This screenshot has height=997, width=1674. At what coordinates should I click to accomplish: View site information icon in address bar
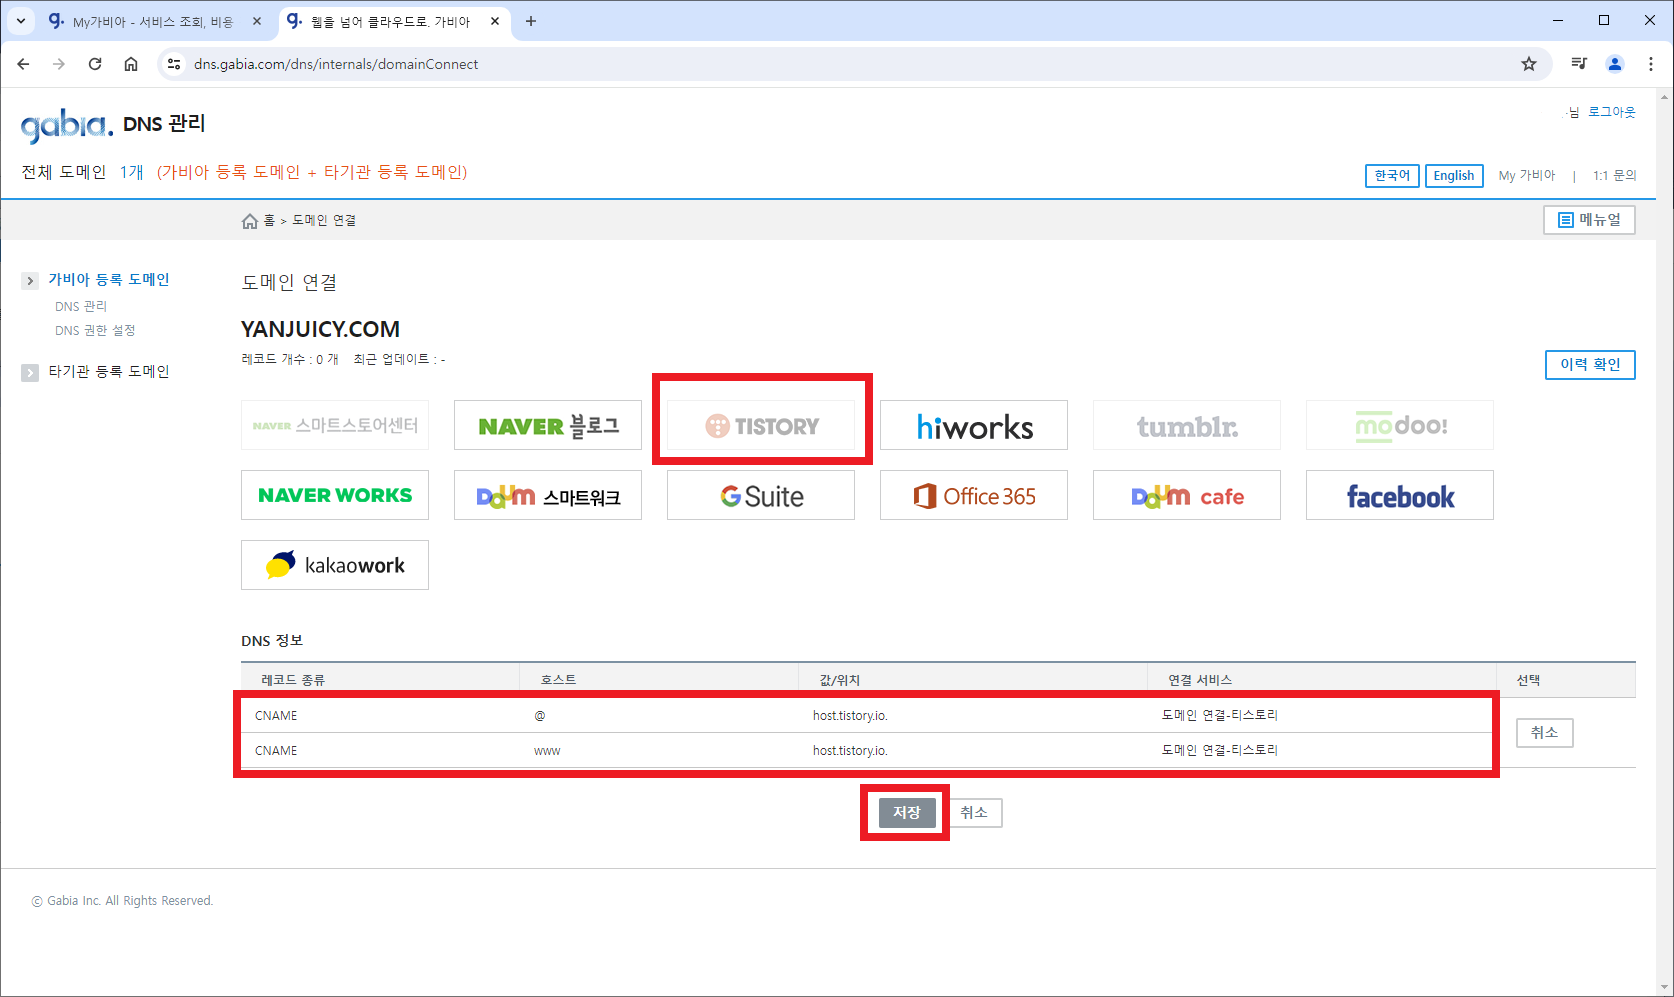[174, 64]
